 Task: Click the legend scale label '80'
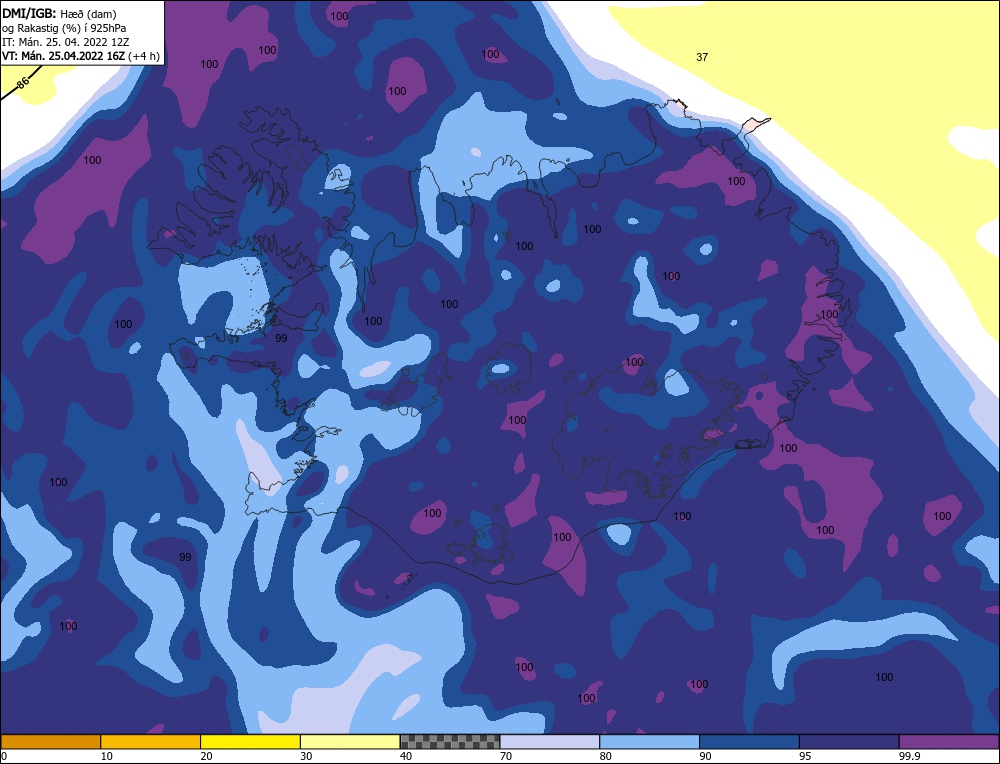[x=605, y=757]
